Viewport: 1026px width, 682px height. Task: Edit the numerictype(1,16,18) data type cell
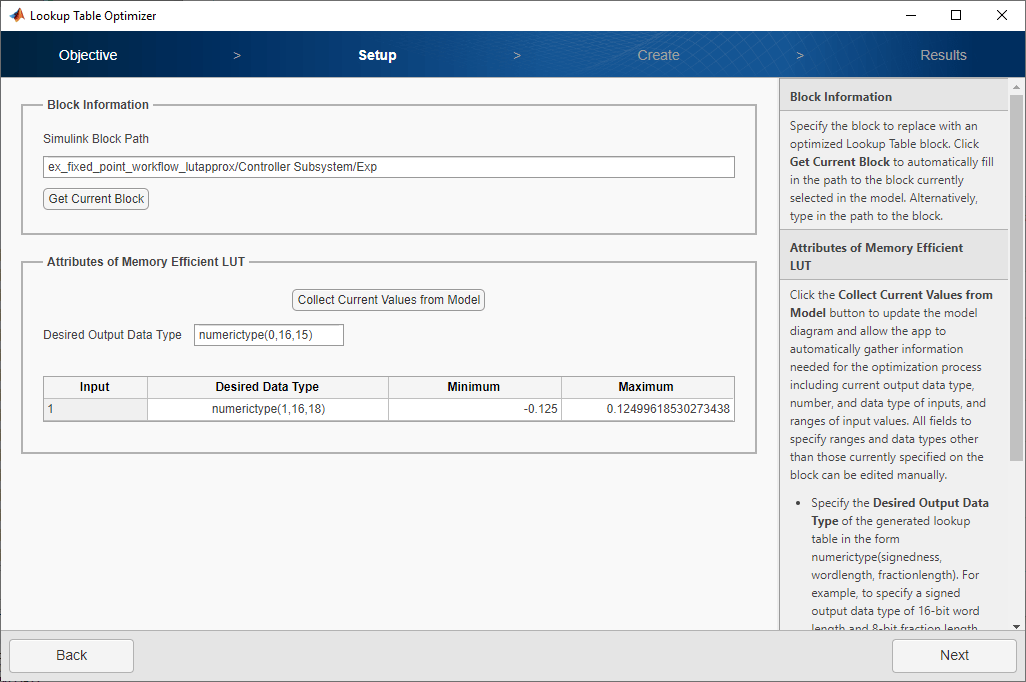click(x=268, y=409)
